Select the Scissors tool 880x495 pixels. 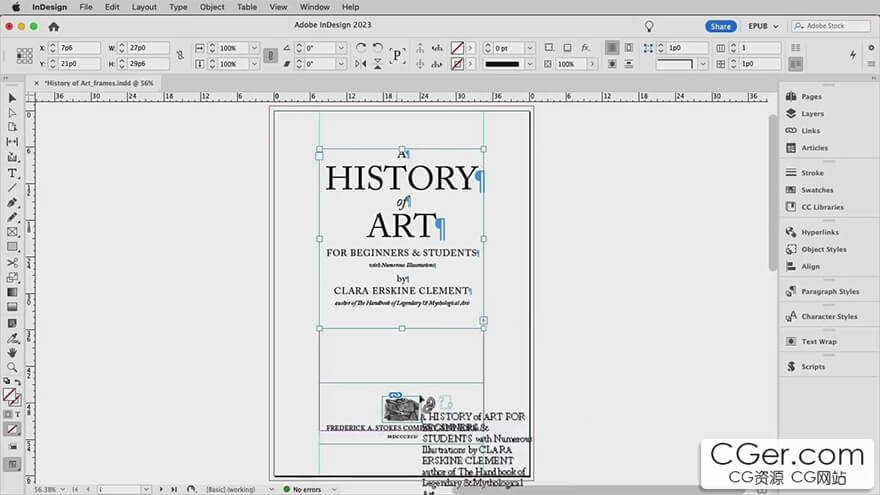[12, 263]
